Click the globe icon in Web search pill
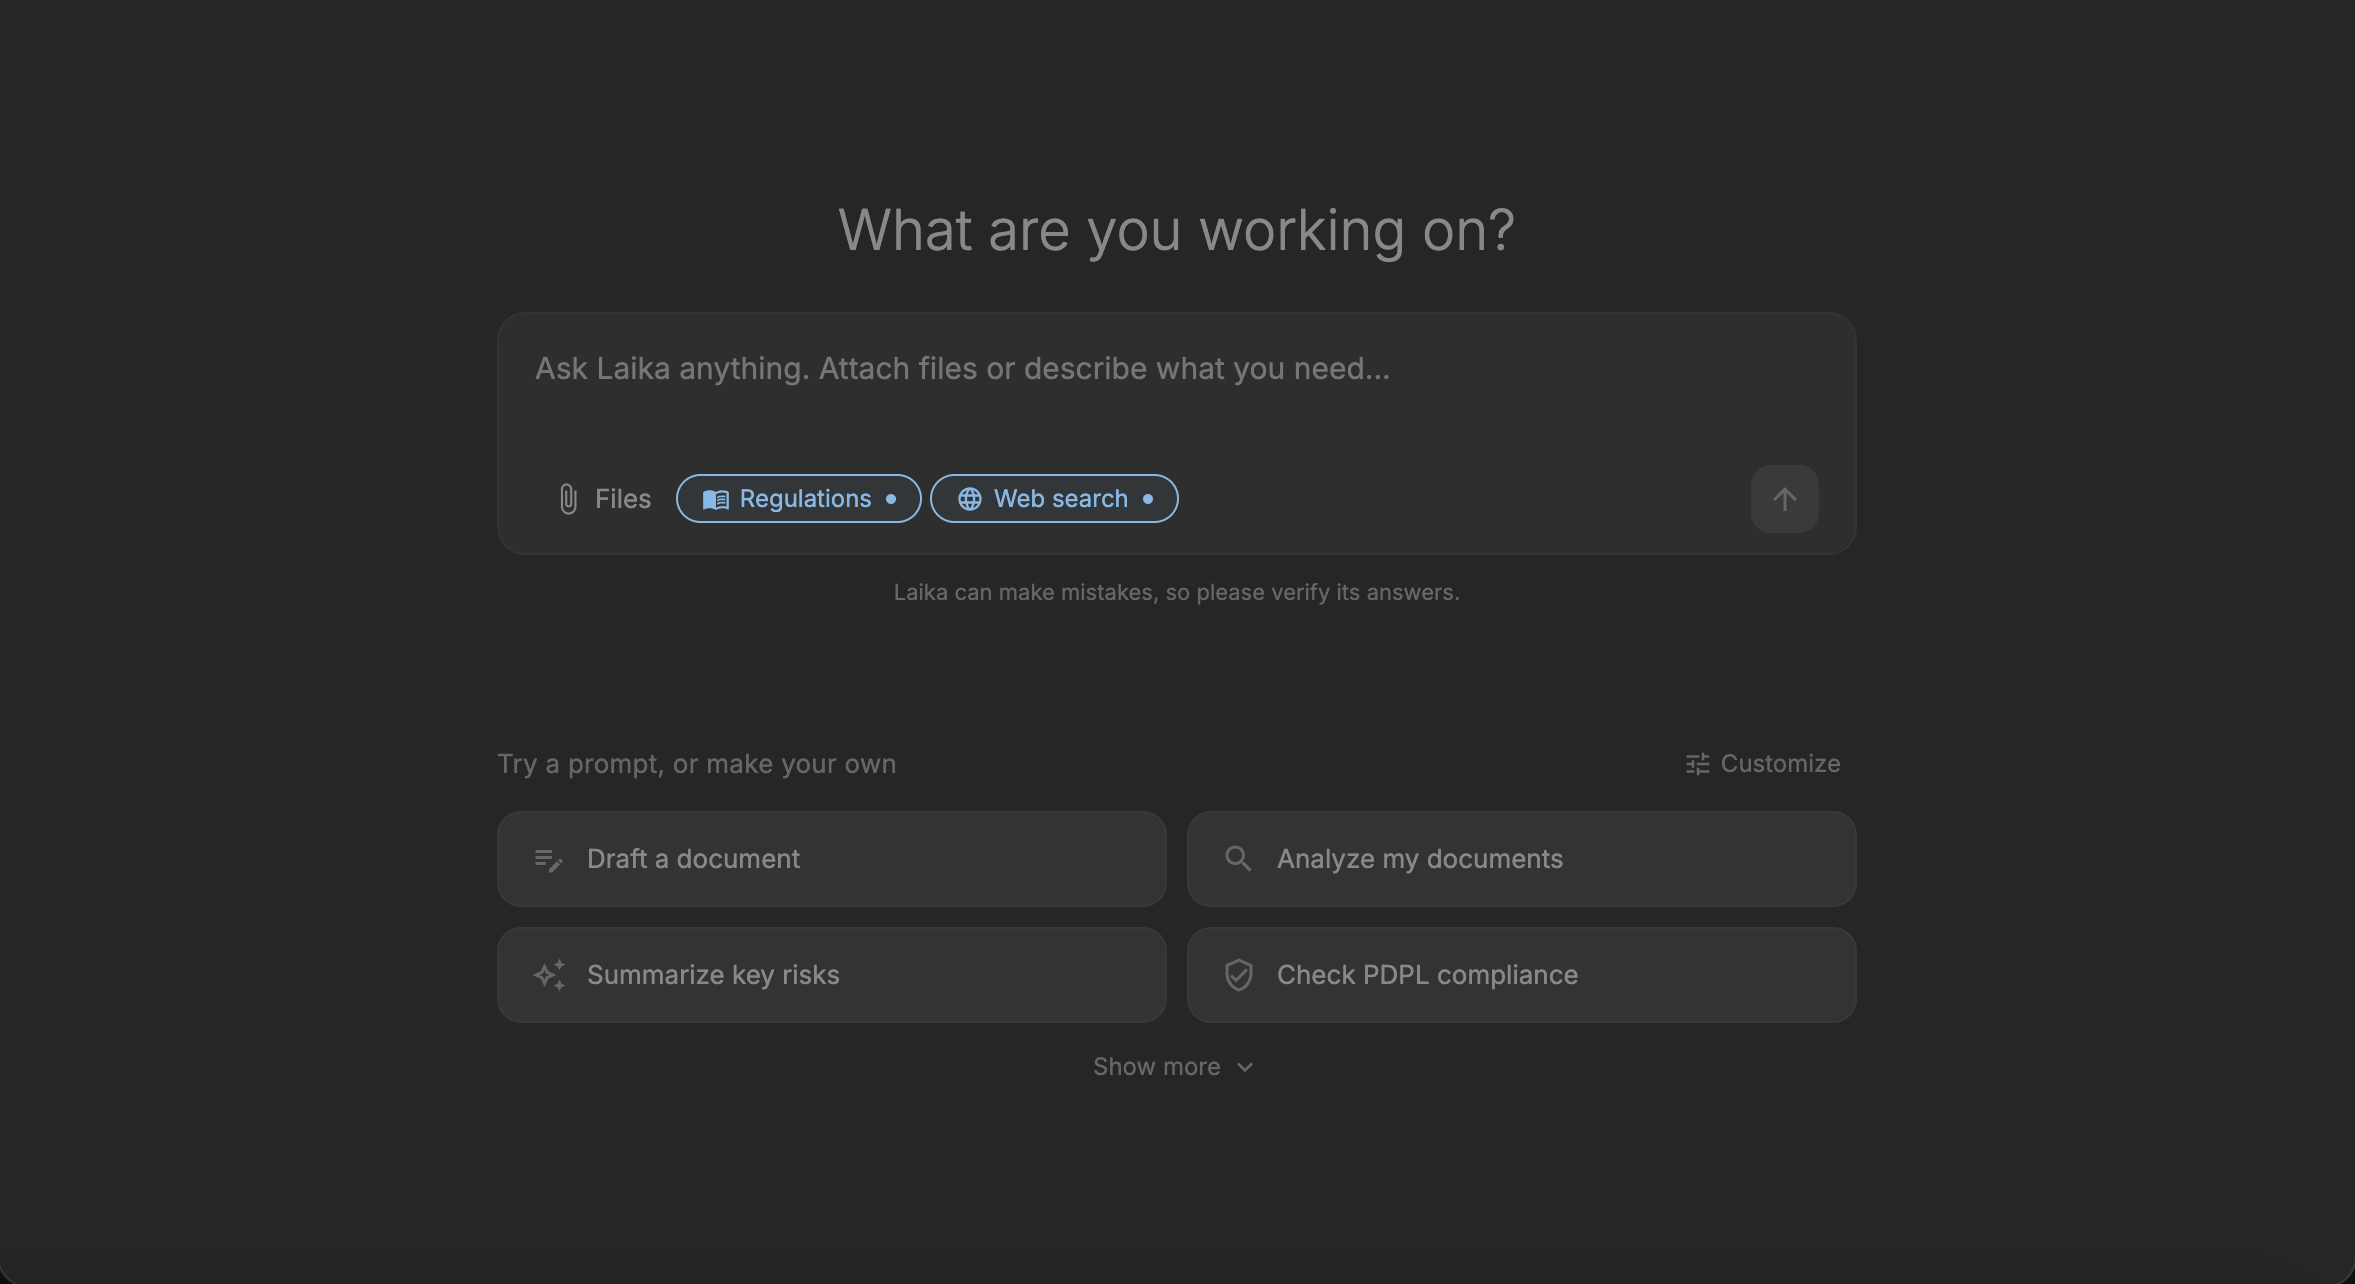Screen dimensions: 2355x1284 click(x=970, y=498)
